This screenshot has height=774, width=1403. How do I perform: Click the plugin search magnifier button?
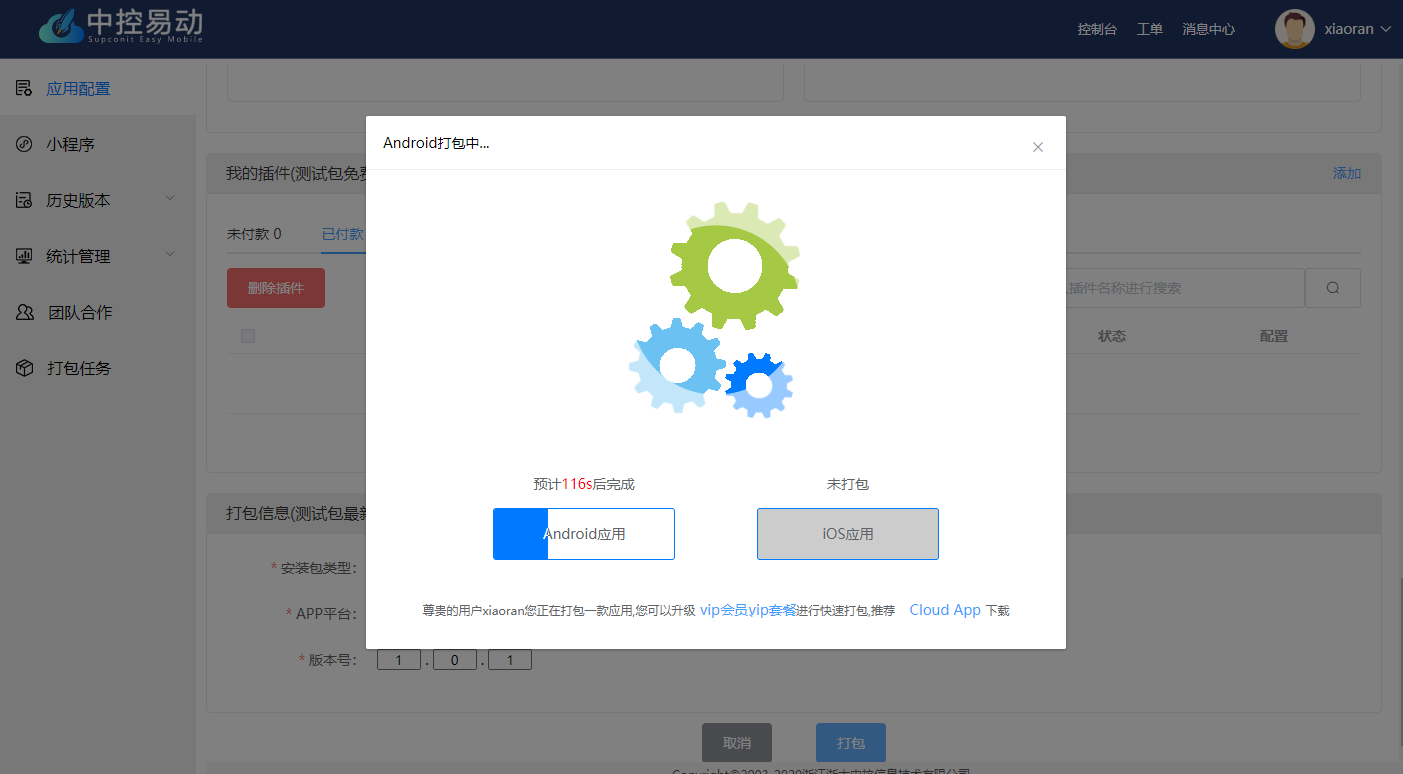[1333, 288]
